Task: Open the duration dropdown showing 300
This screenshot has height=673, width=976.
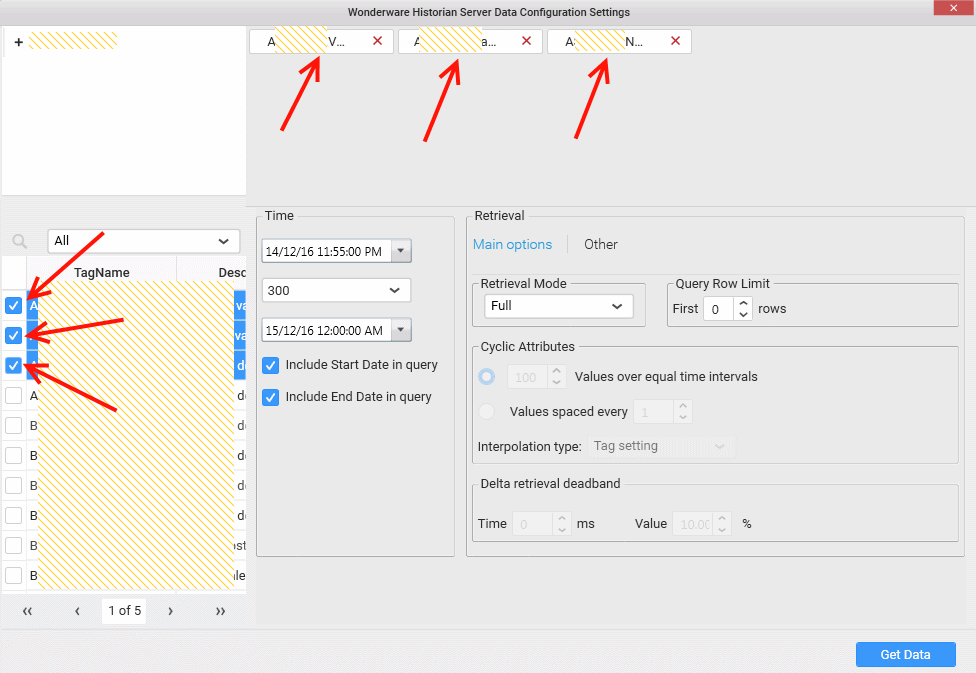Action: [336, 290]
